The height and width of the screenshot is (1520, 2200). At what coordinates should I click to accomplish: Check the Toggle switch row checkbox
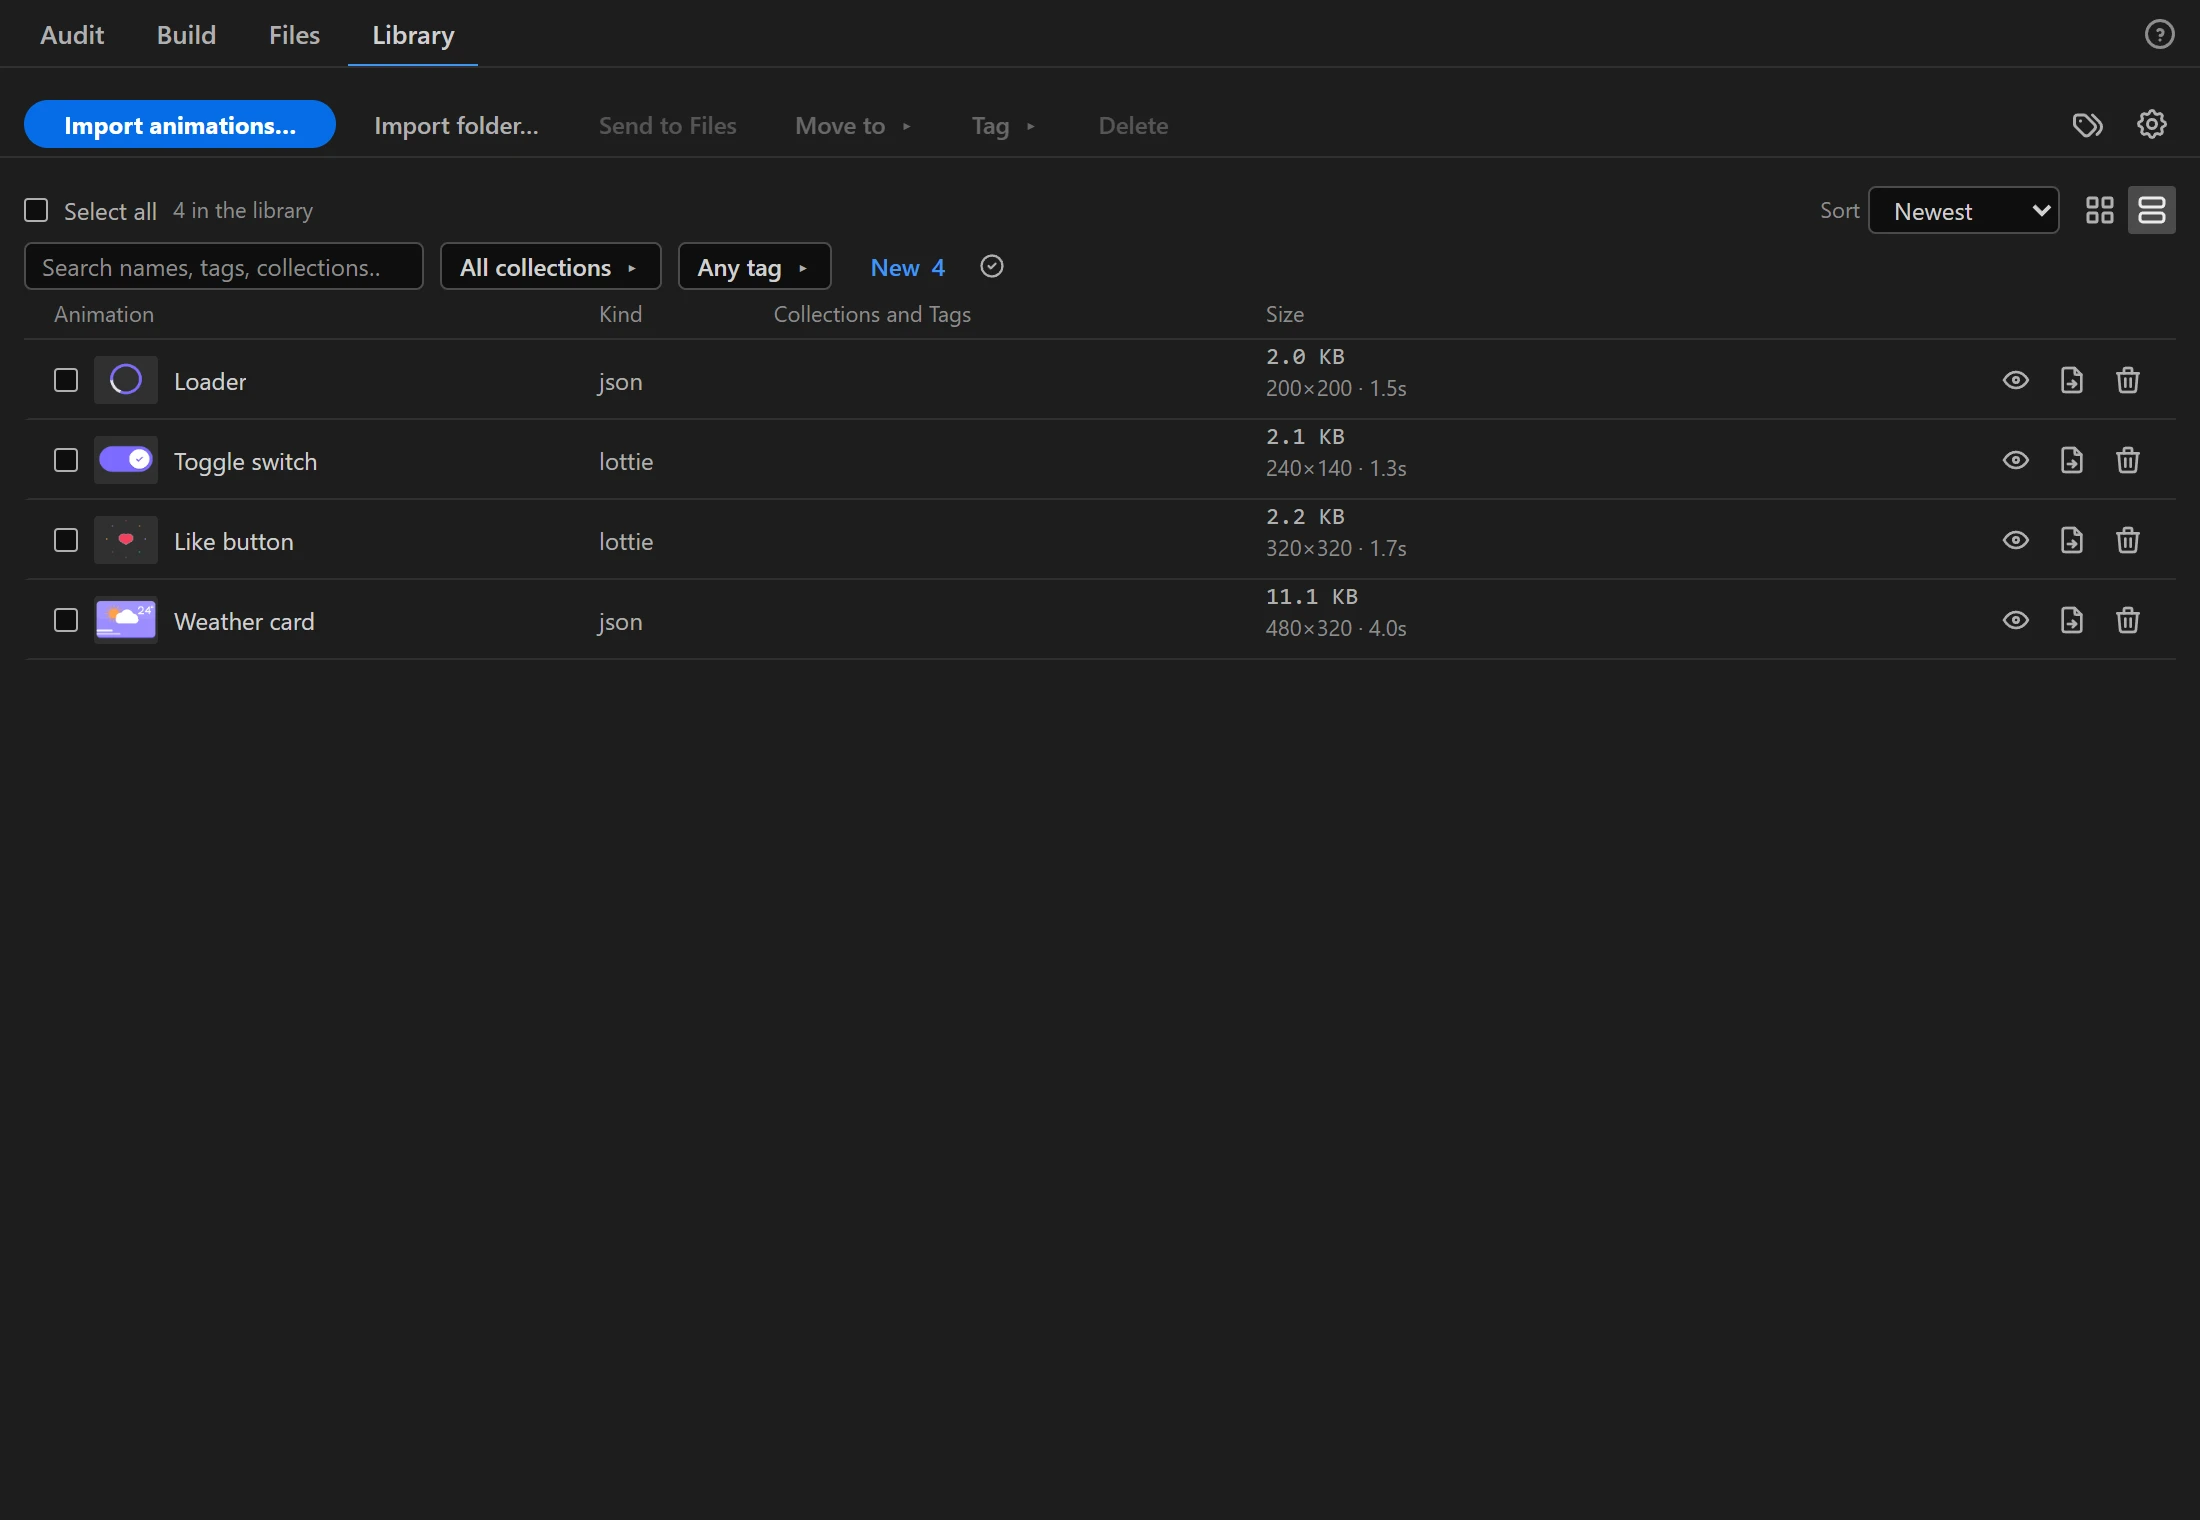(x=66, y=460)
